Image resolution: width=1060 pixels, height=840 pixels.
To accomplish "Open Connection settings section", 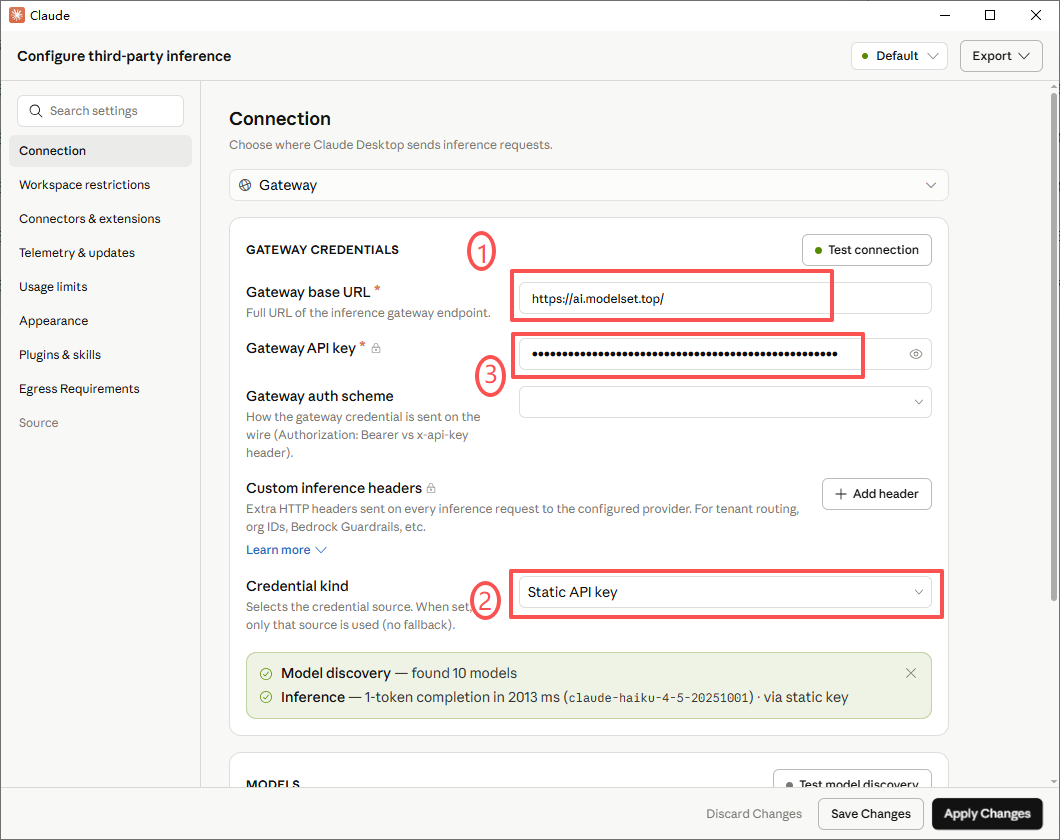I will point(100,151).
